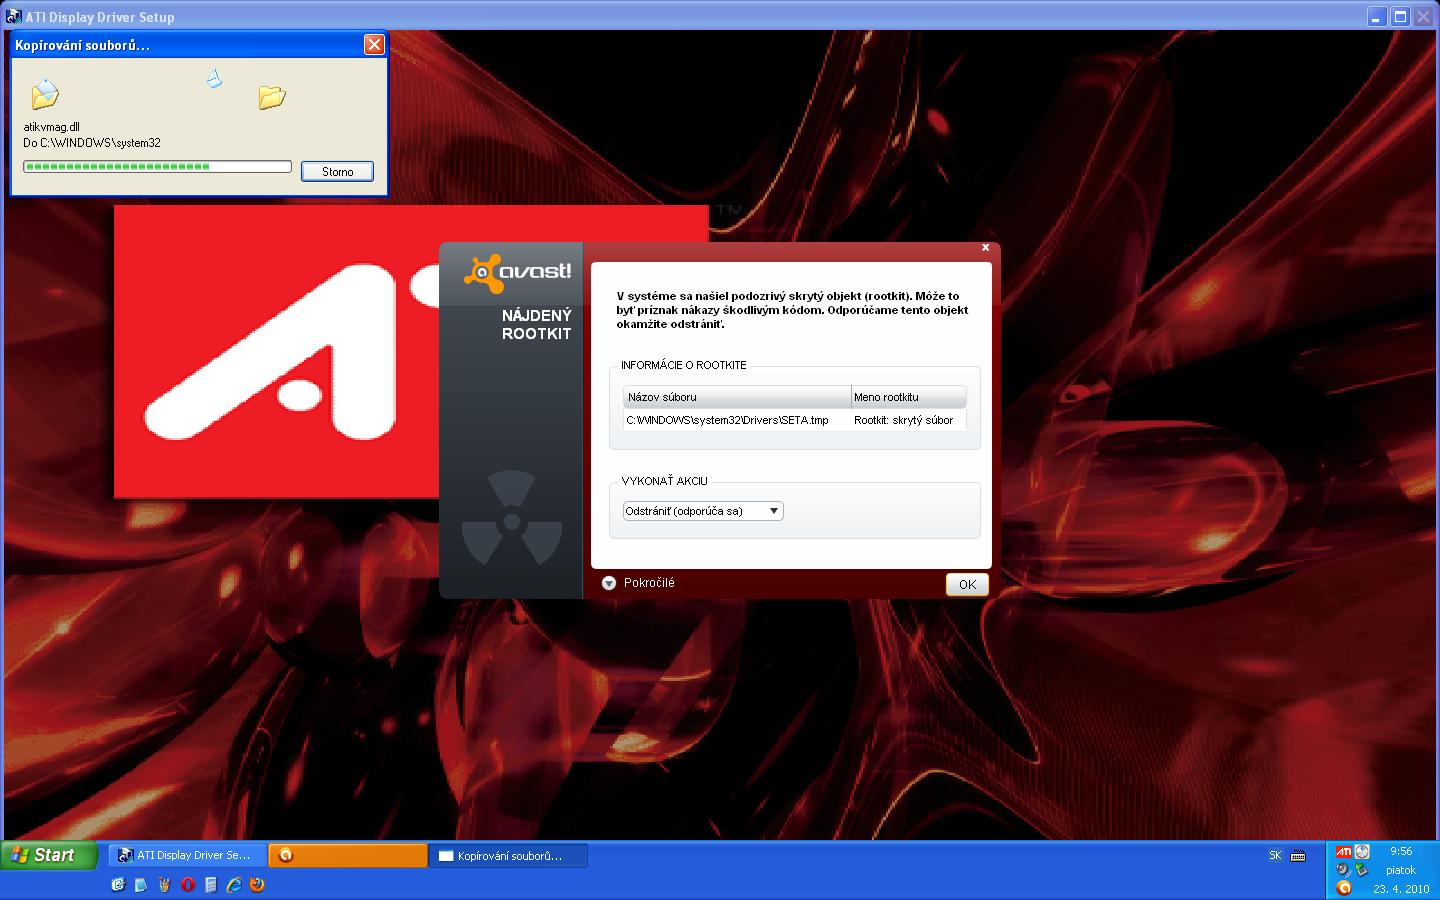The width and height of the screenshot is (1440, 900).
Task: Click Safely Remove Hardware tray icon
Action: (x=1361, y=870)
